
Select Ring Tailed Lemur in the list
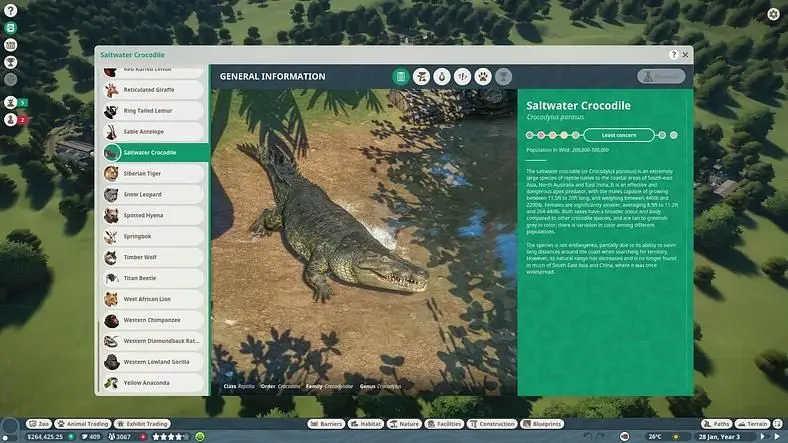(153, 110)
